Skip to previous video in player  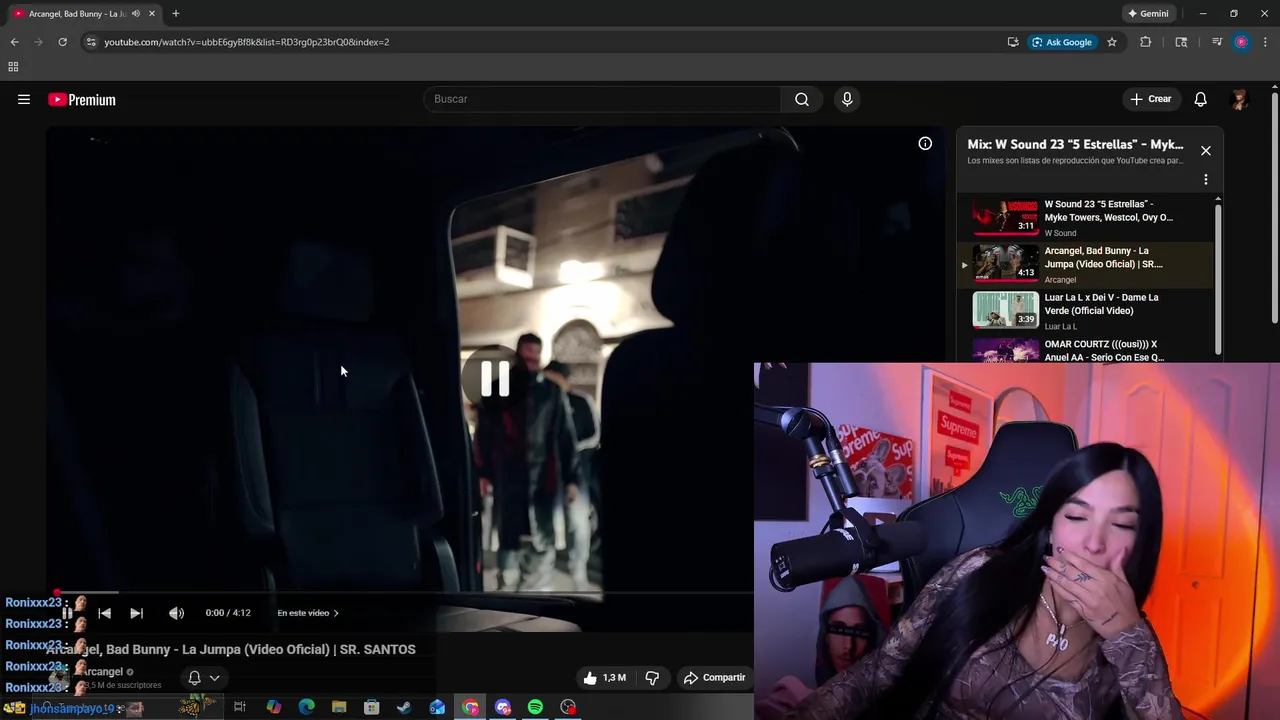tap(104, 613)
